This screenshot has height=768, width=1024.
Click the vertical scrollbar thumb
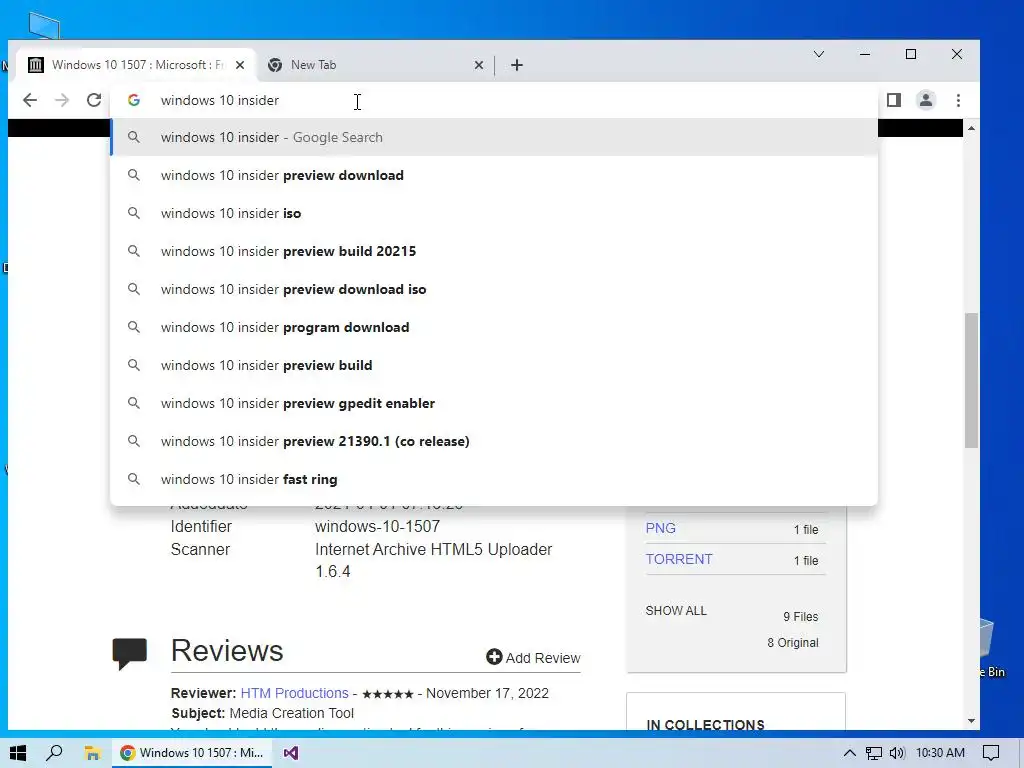971,381
